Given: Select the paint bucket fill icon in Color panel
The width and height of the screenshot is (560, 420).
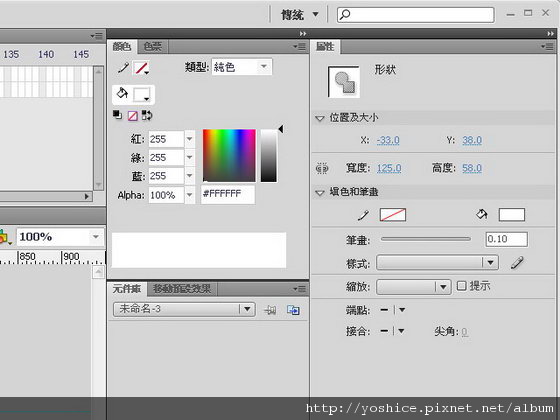Looking at the screenshot, I should (x=122, y=94).
